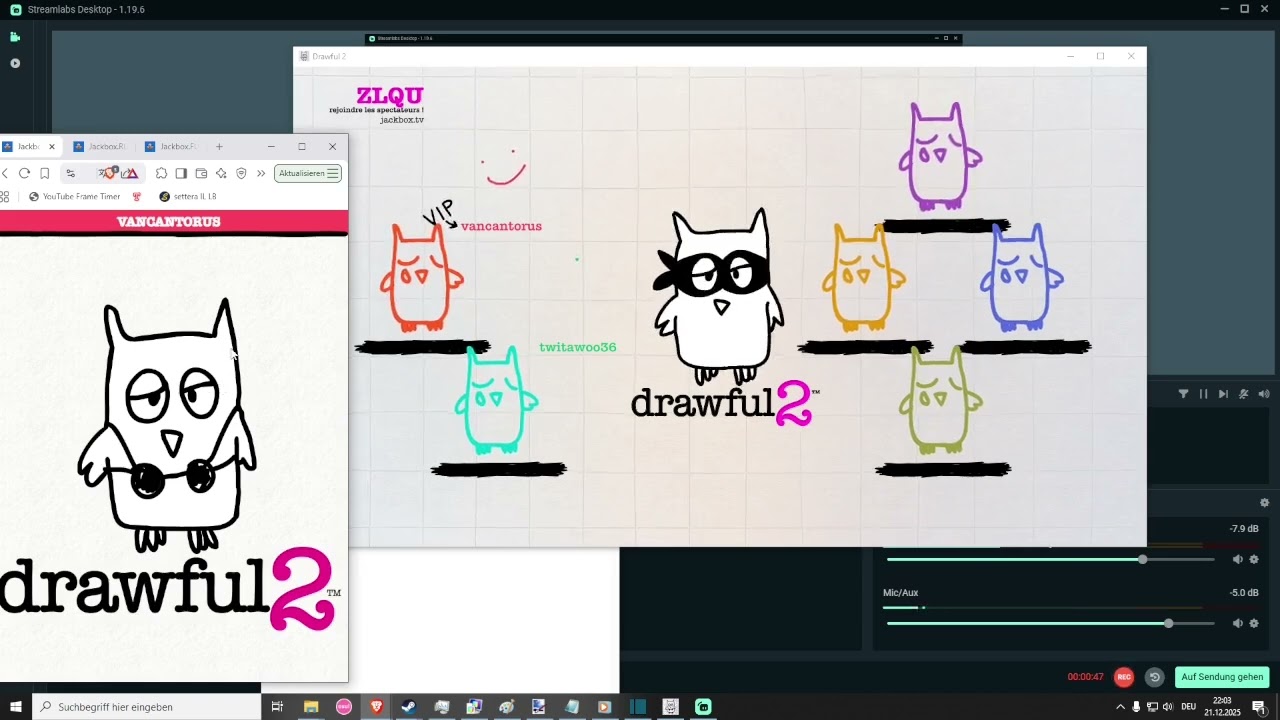This screenshot has height=720, width=1280.
Task: Click the recording timer 00:00:47
Action: click(1085, 677)
